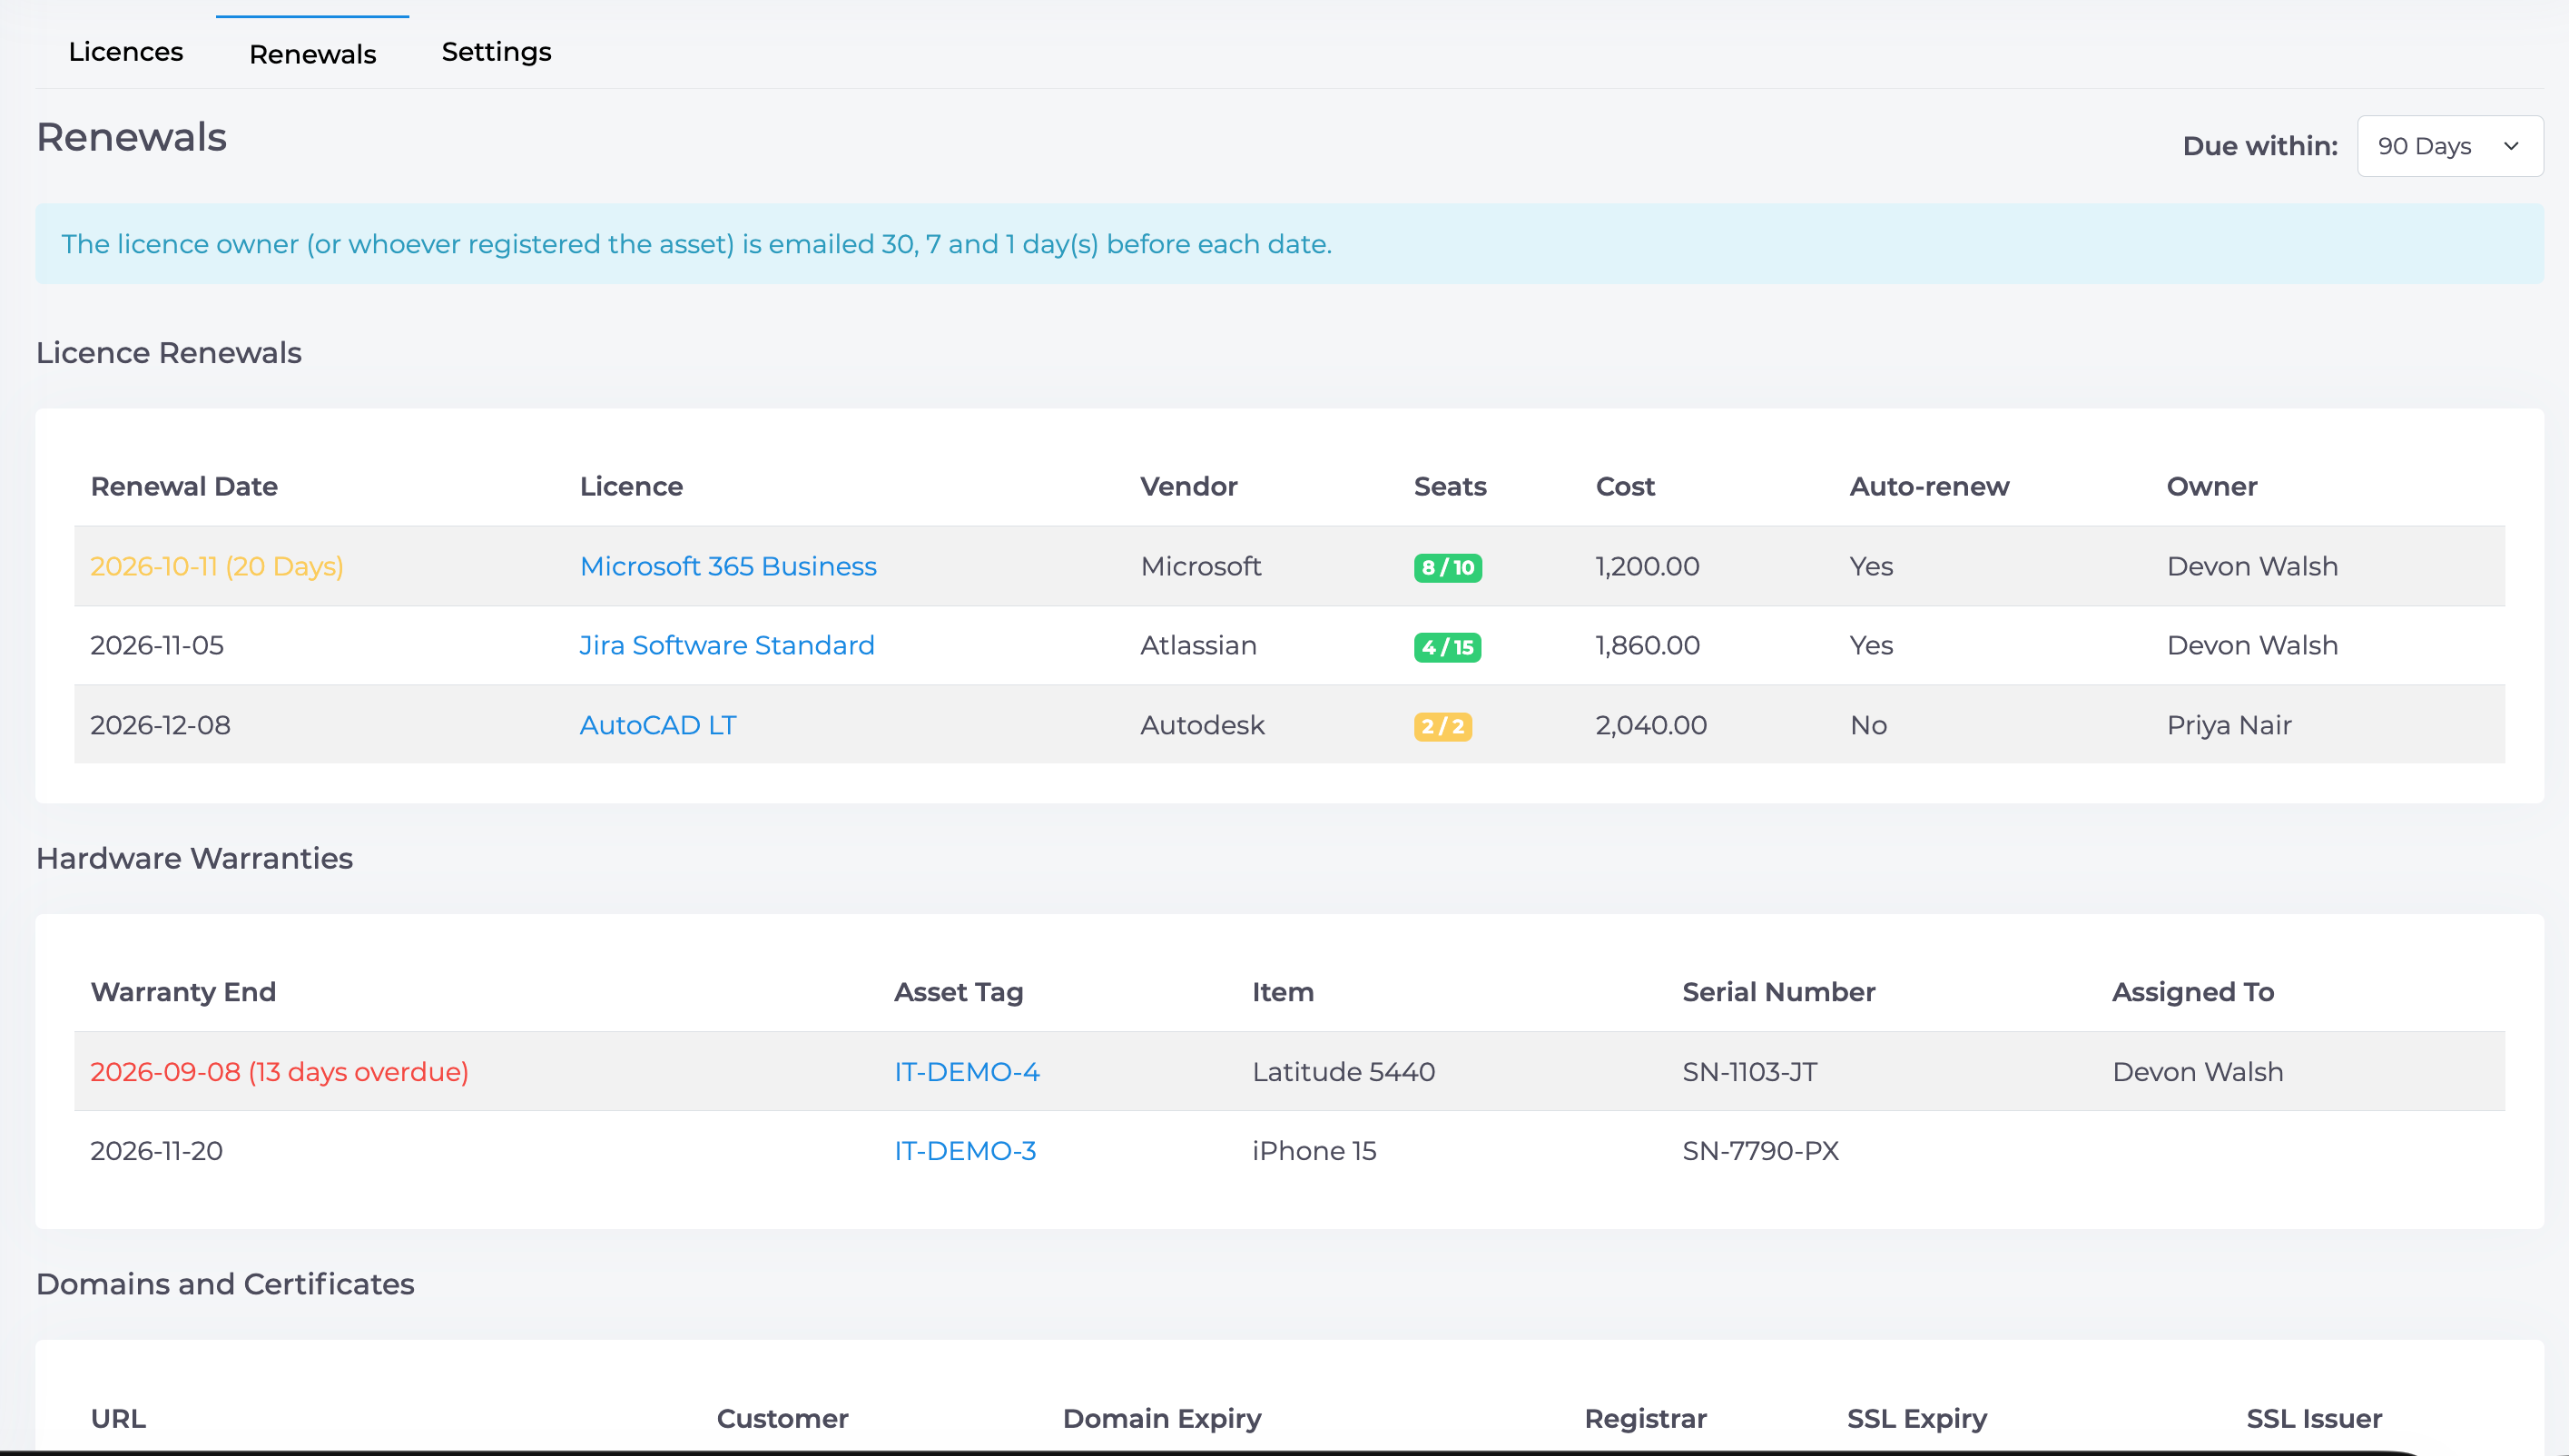Image resolution: width=2569 pixels, height=1456 pixels.
Task: Click the Renewal Date column header
Action: tap(184, 486)
